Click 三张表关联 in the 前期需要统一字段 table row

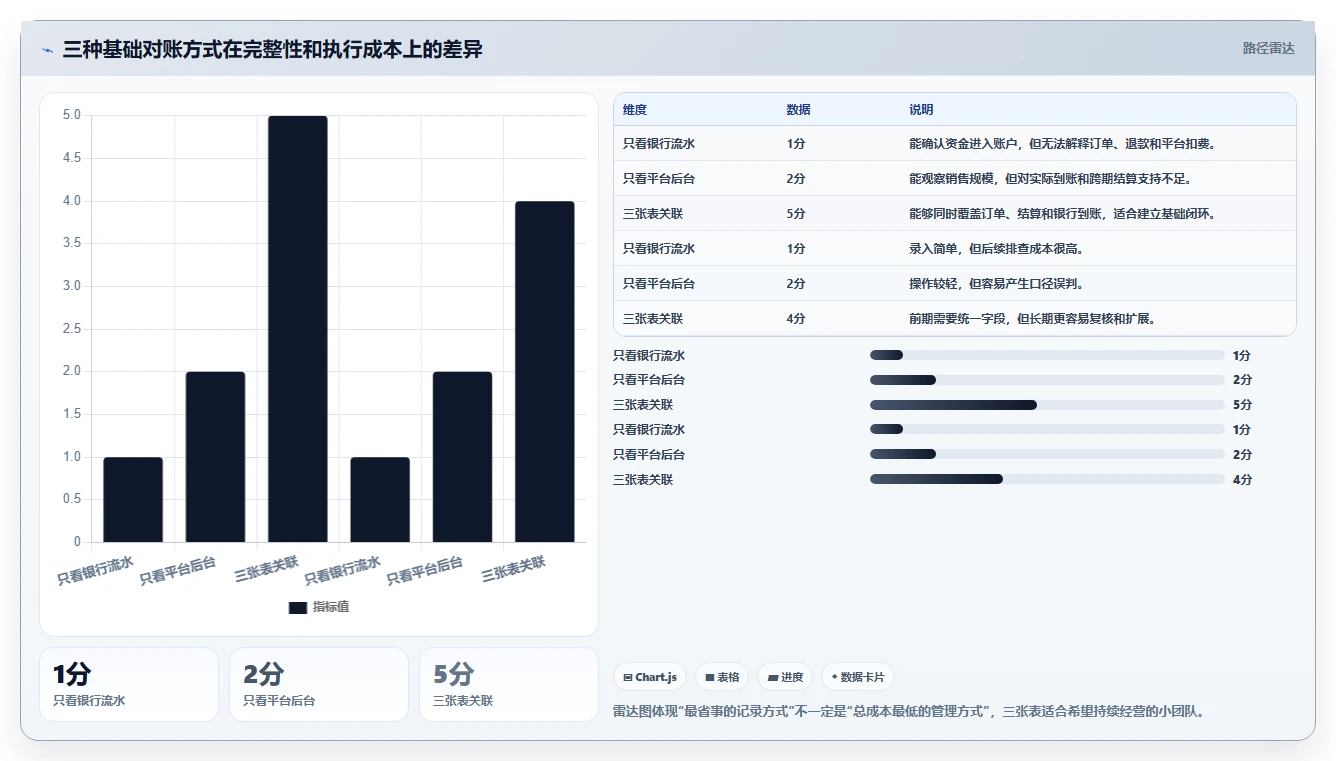pos(653,319)
